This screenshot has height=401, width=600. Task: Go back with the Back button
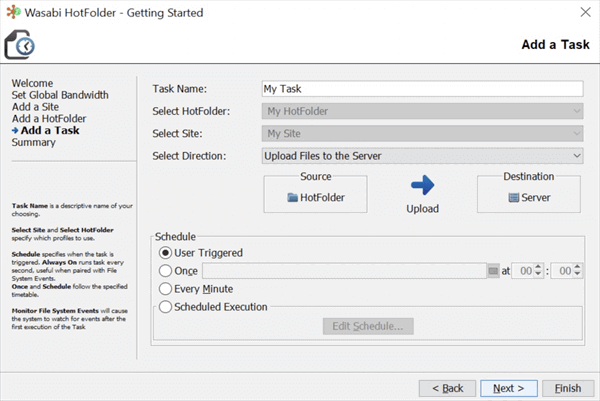pyautogui.click(x=446, y=387)
